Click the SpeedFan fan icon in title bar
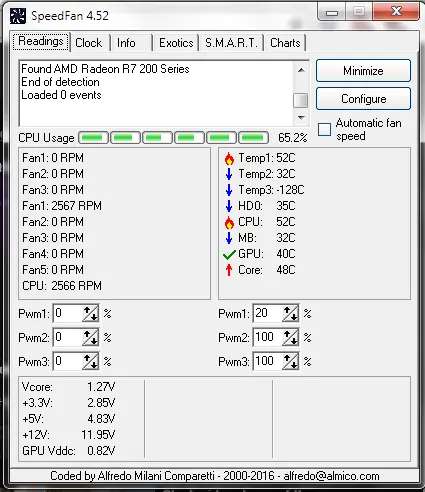The width and height of the screenshot is (425, 492). click(x=18, y=16)
